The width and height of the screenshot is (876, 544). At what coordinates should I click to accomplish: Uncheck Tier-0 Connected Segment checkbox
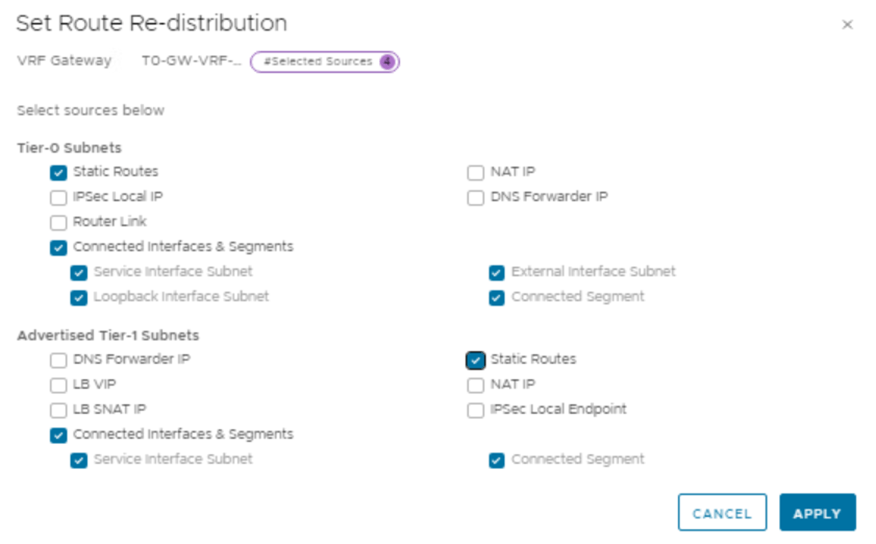(x=497, y=297)
